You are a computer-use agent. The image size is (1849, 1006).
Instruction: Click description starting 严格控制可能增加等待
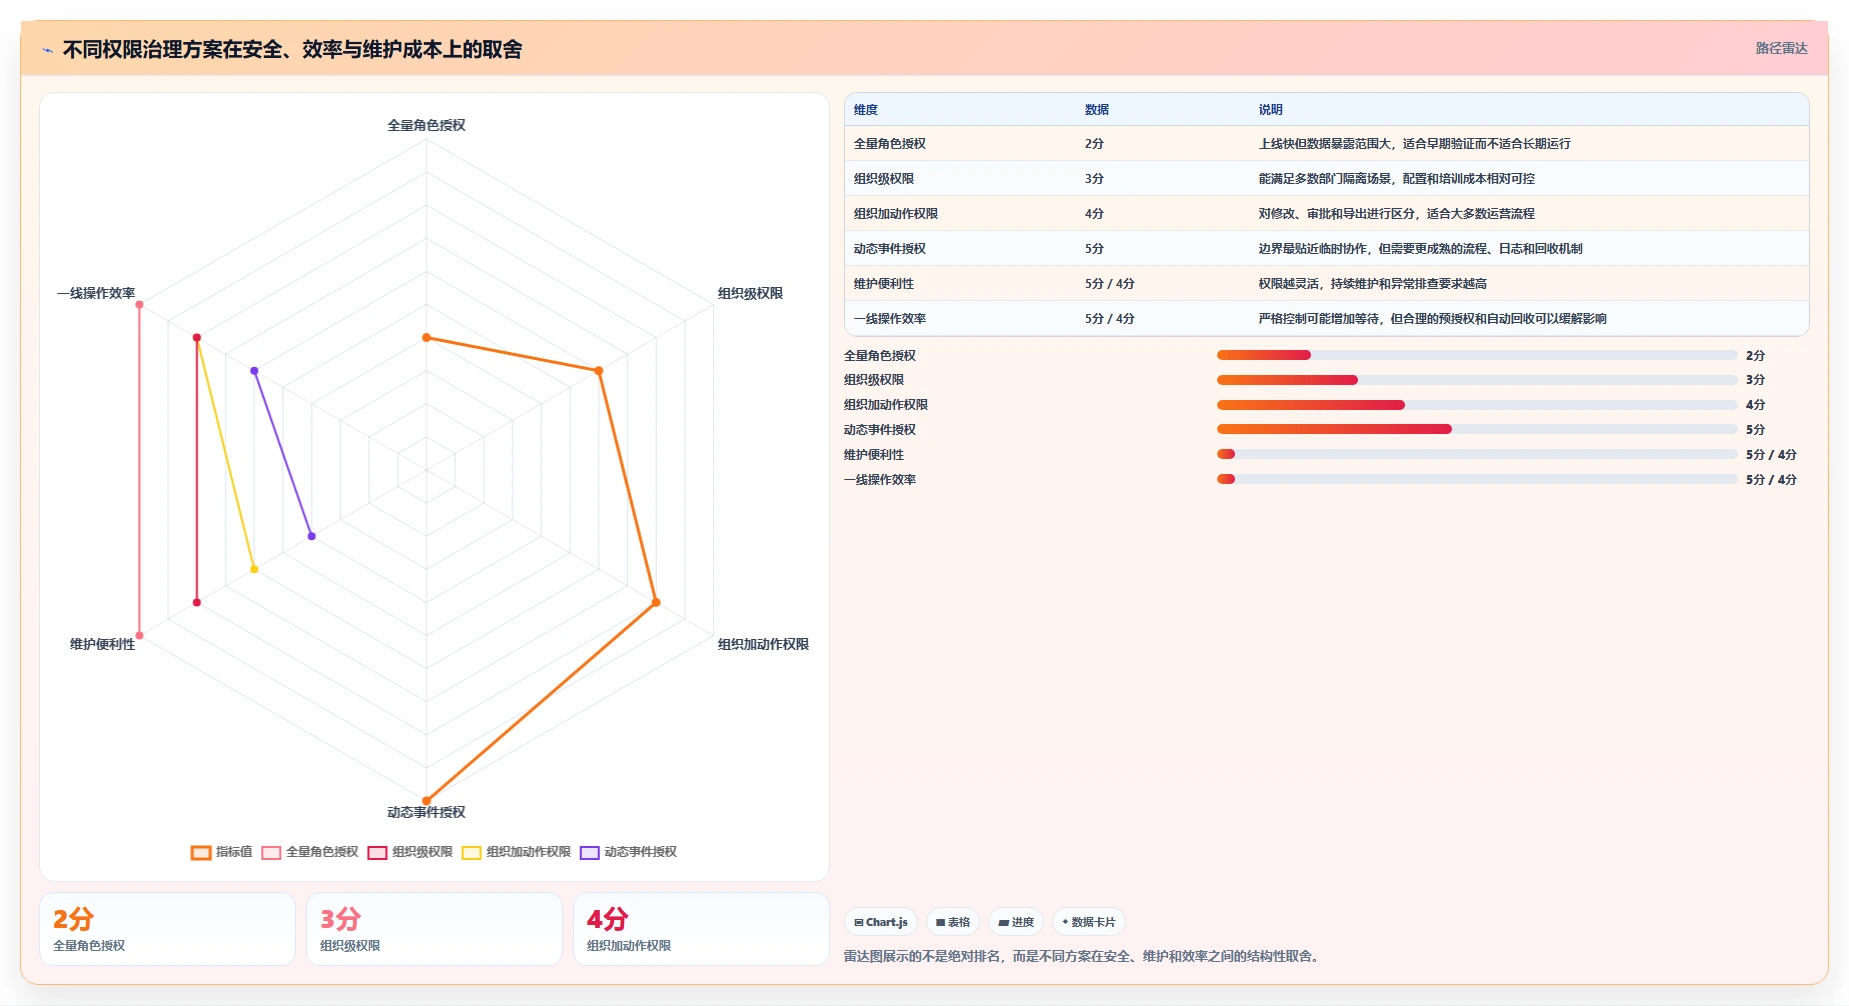(x=1432, y=319)
